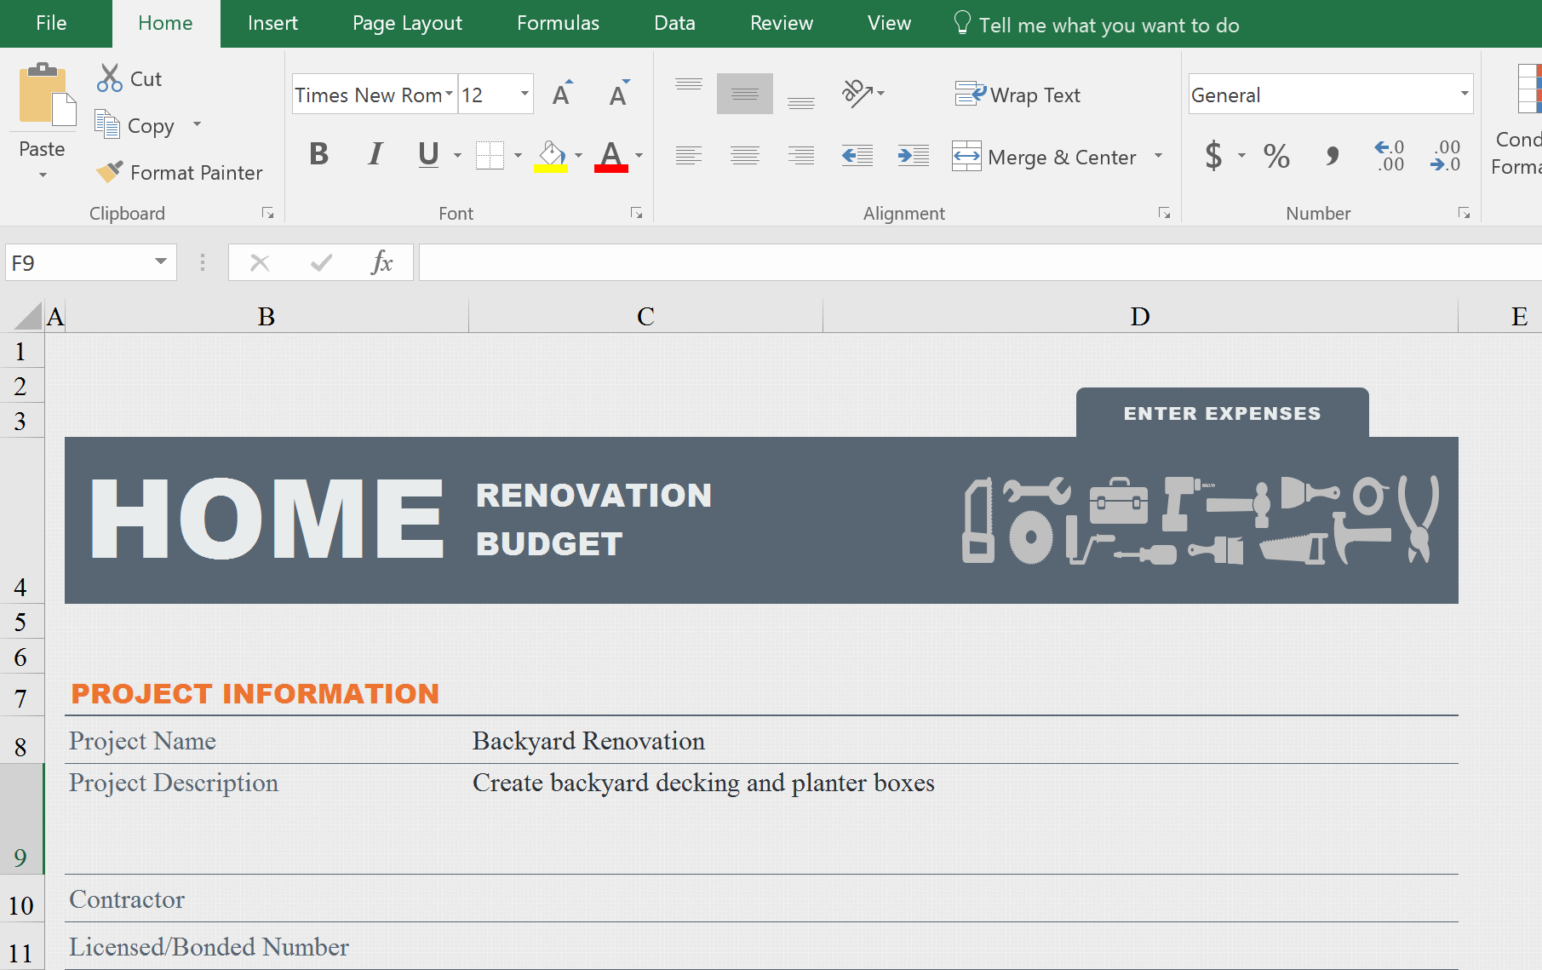Click the Comma Style icon
The image size is (1542, 970).
click(1331, 156)
